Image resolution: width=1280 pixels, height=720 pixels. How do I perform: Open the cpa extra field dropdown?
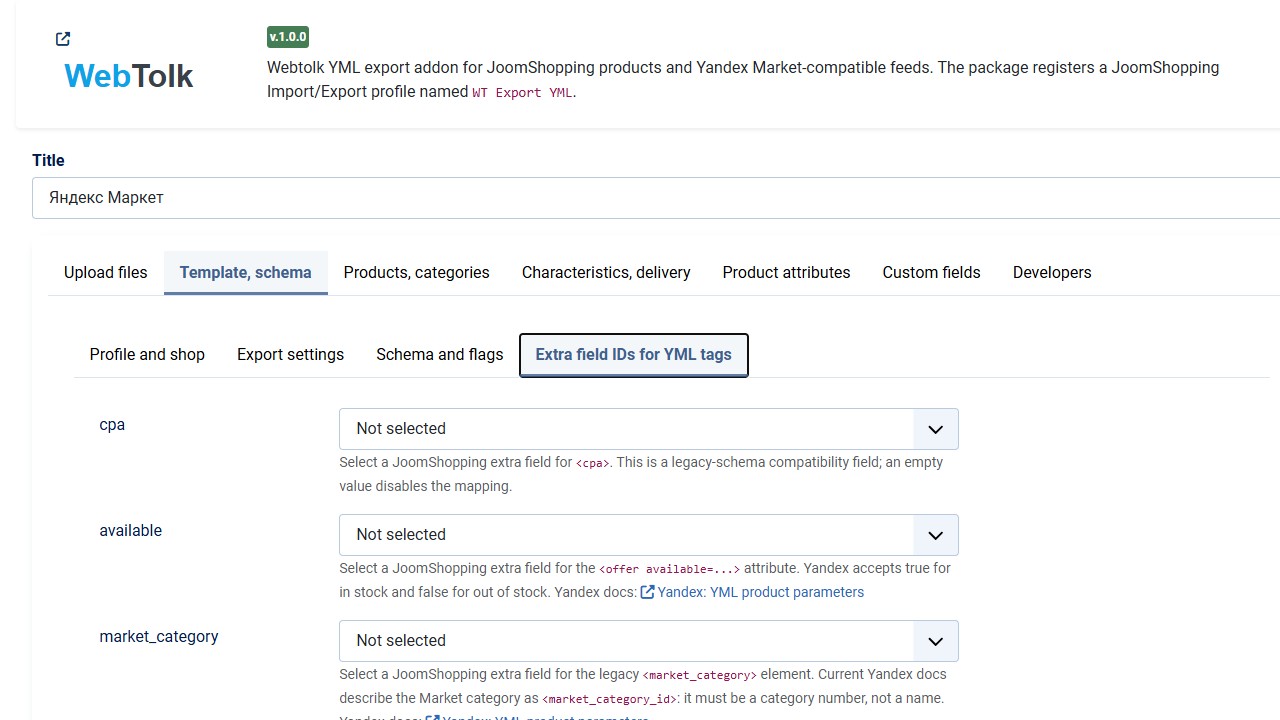tap(649, 429)
